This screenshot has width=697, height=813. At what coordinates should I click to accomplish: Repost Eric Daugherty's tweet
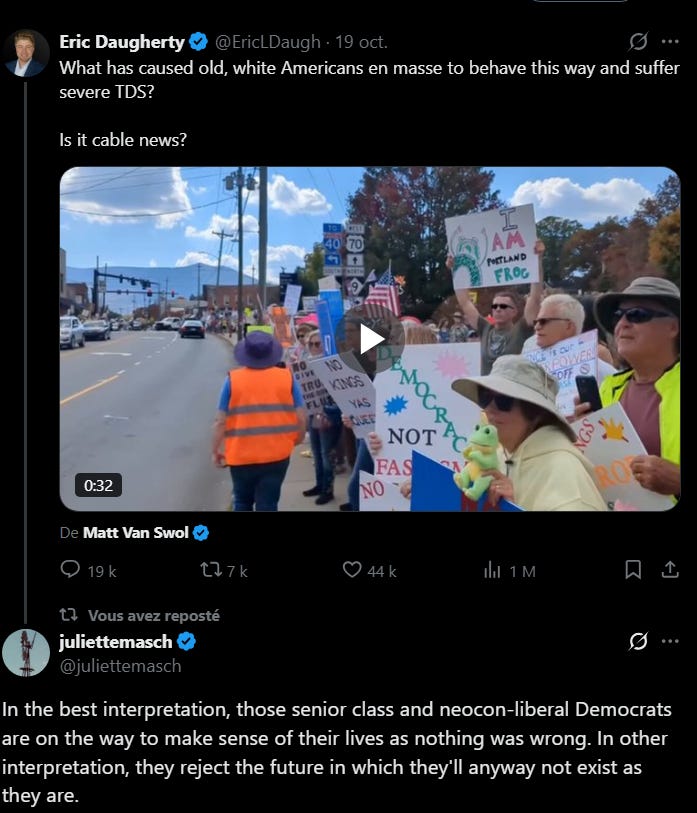point(224,570)
